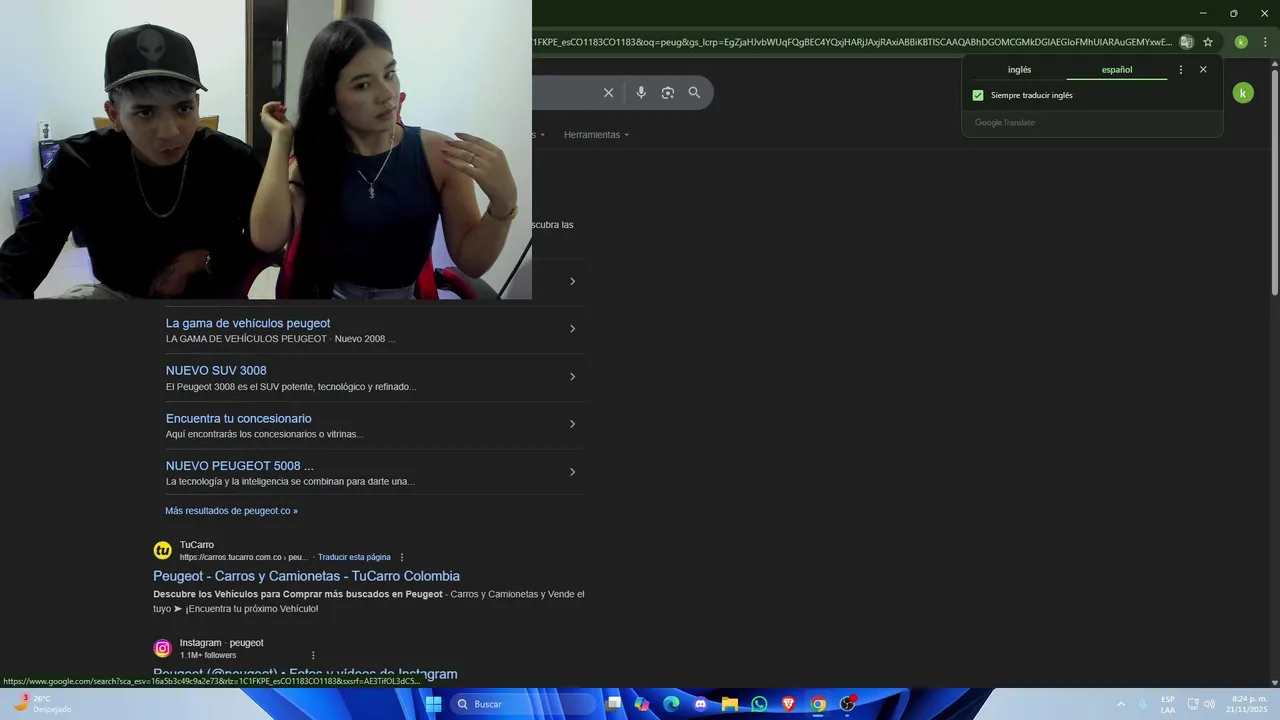Click Traducir esta página link
Viewport: 1280px width, 720px height.
tap(354, 557)
